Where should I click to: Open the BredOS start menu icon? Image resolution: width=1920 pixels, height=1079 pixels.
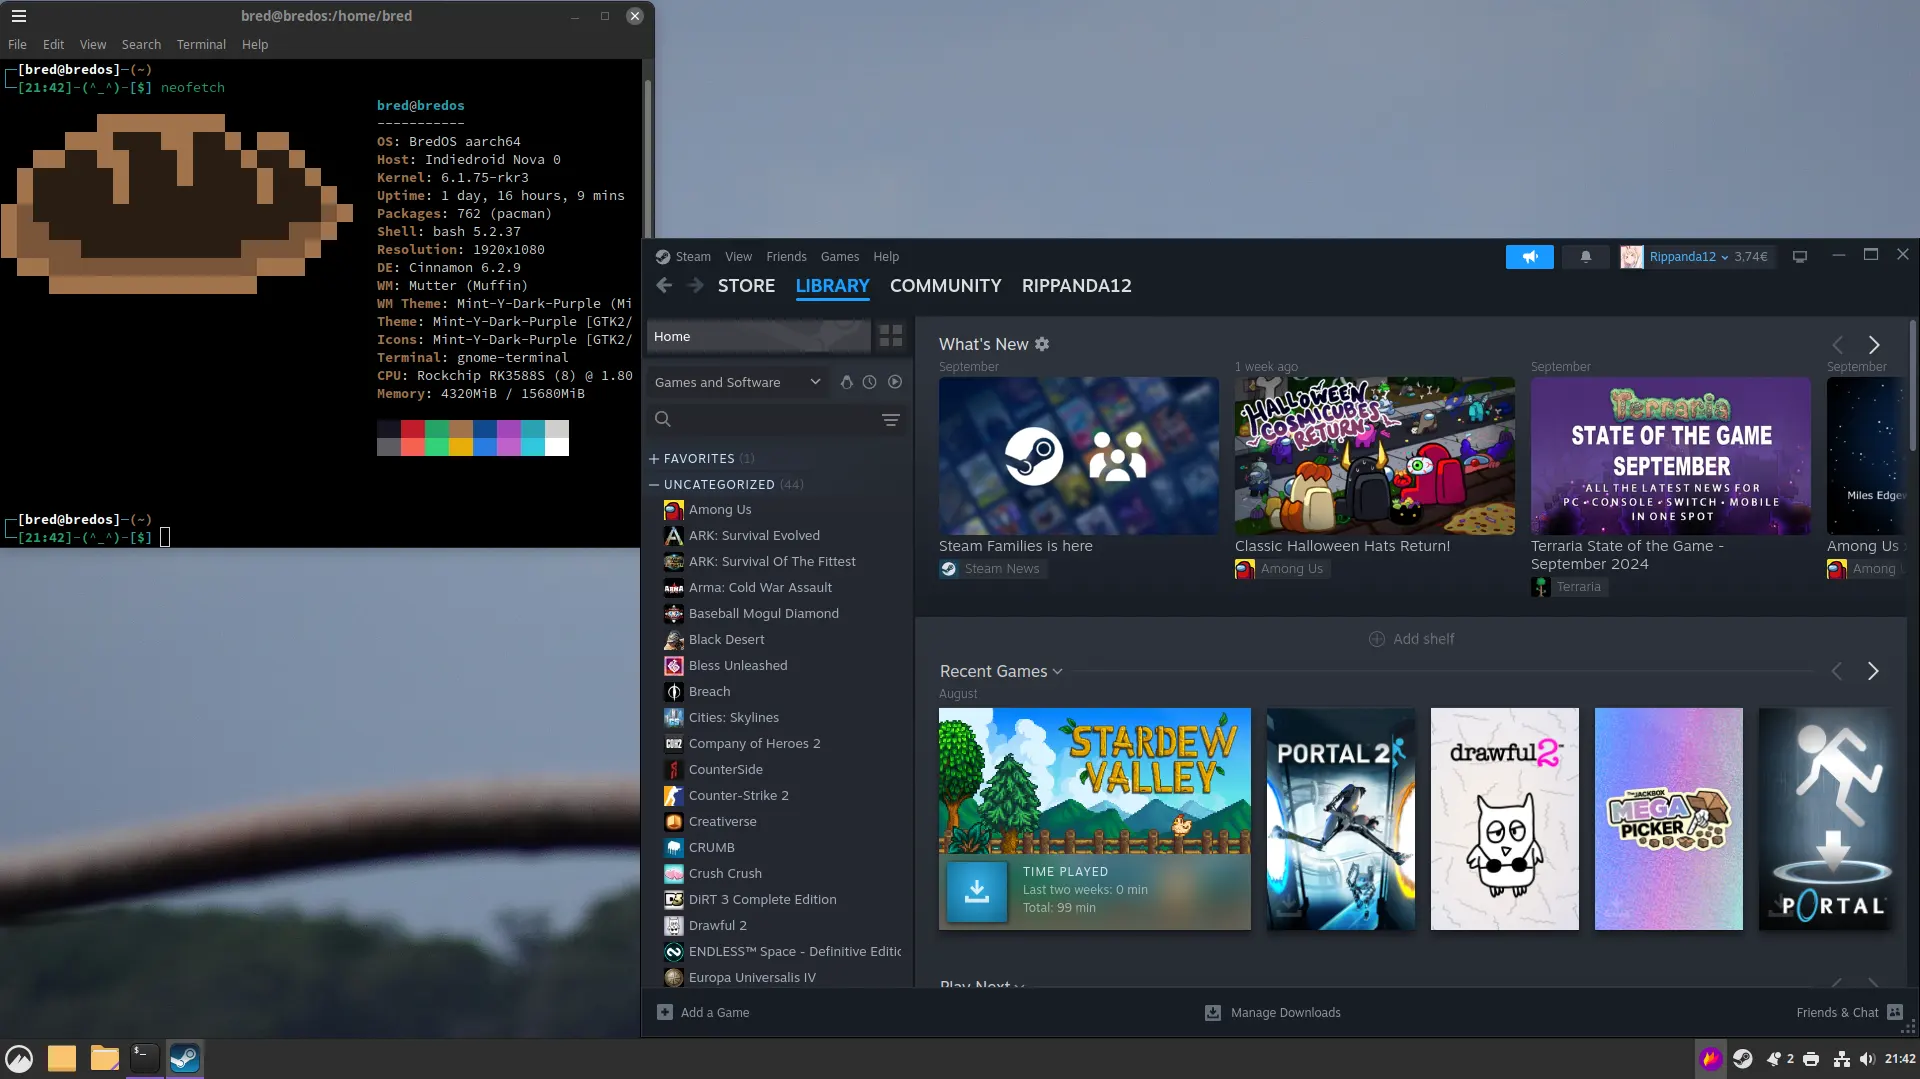(19, 1059)
